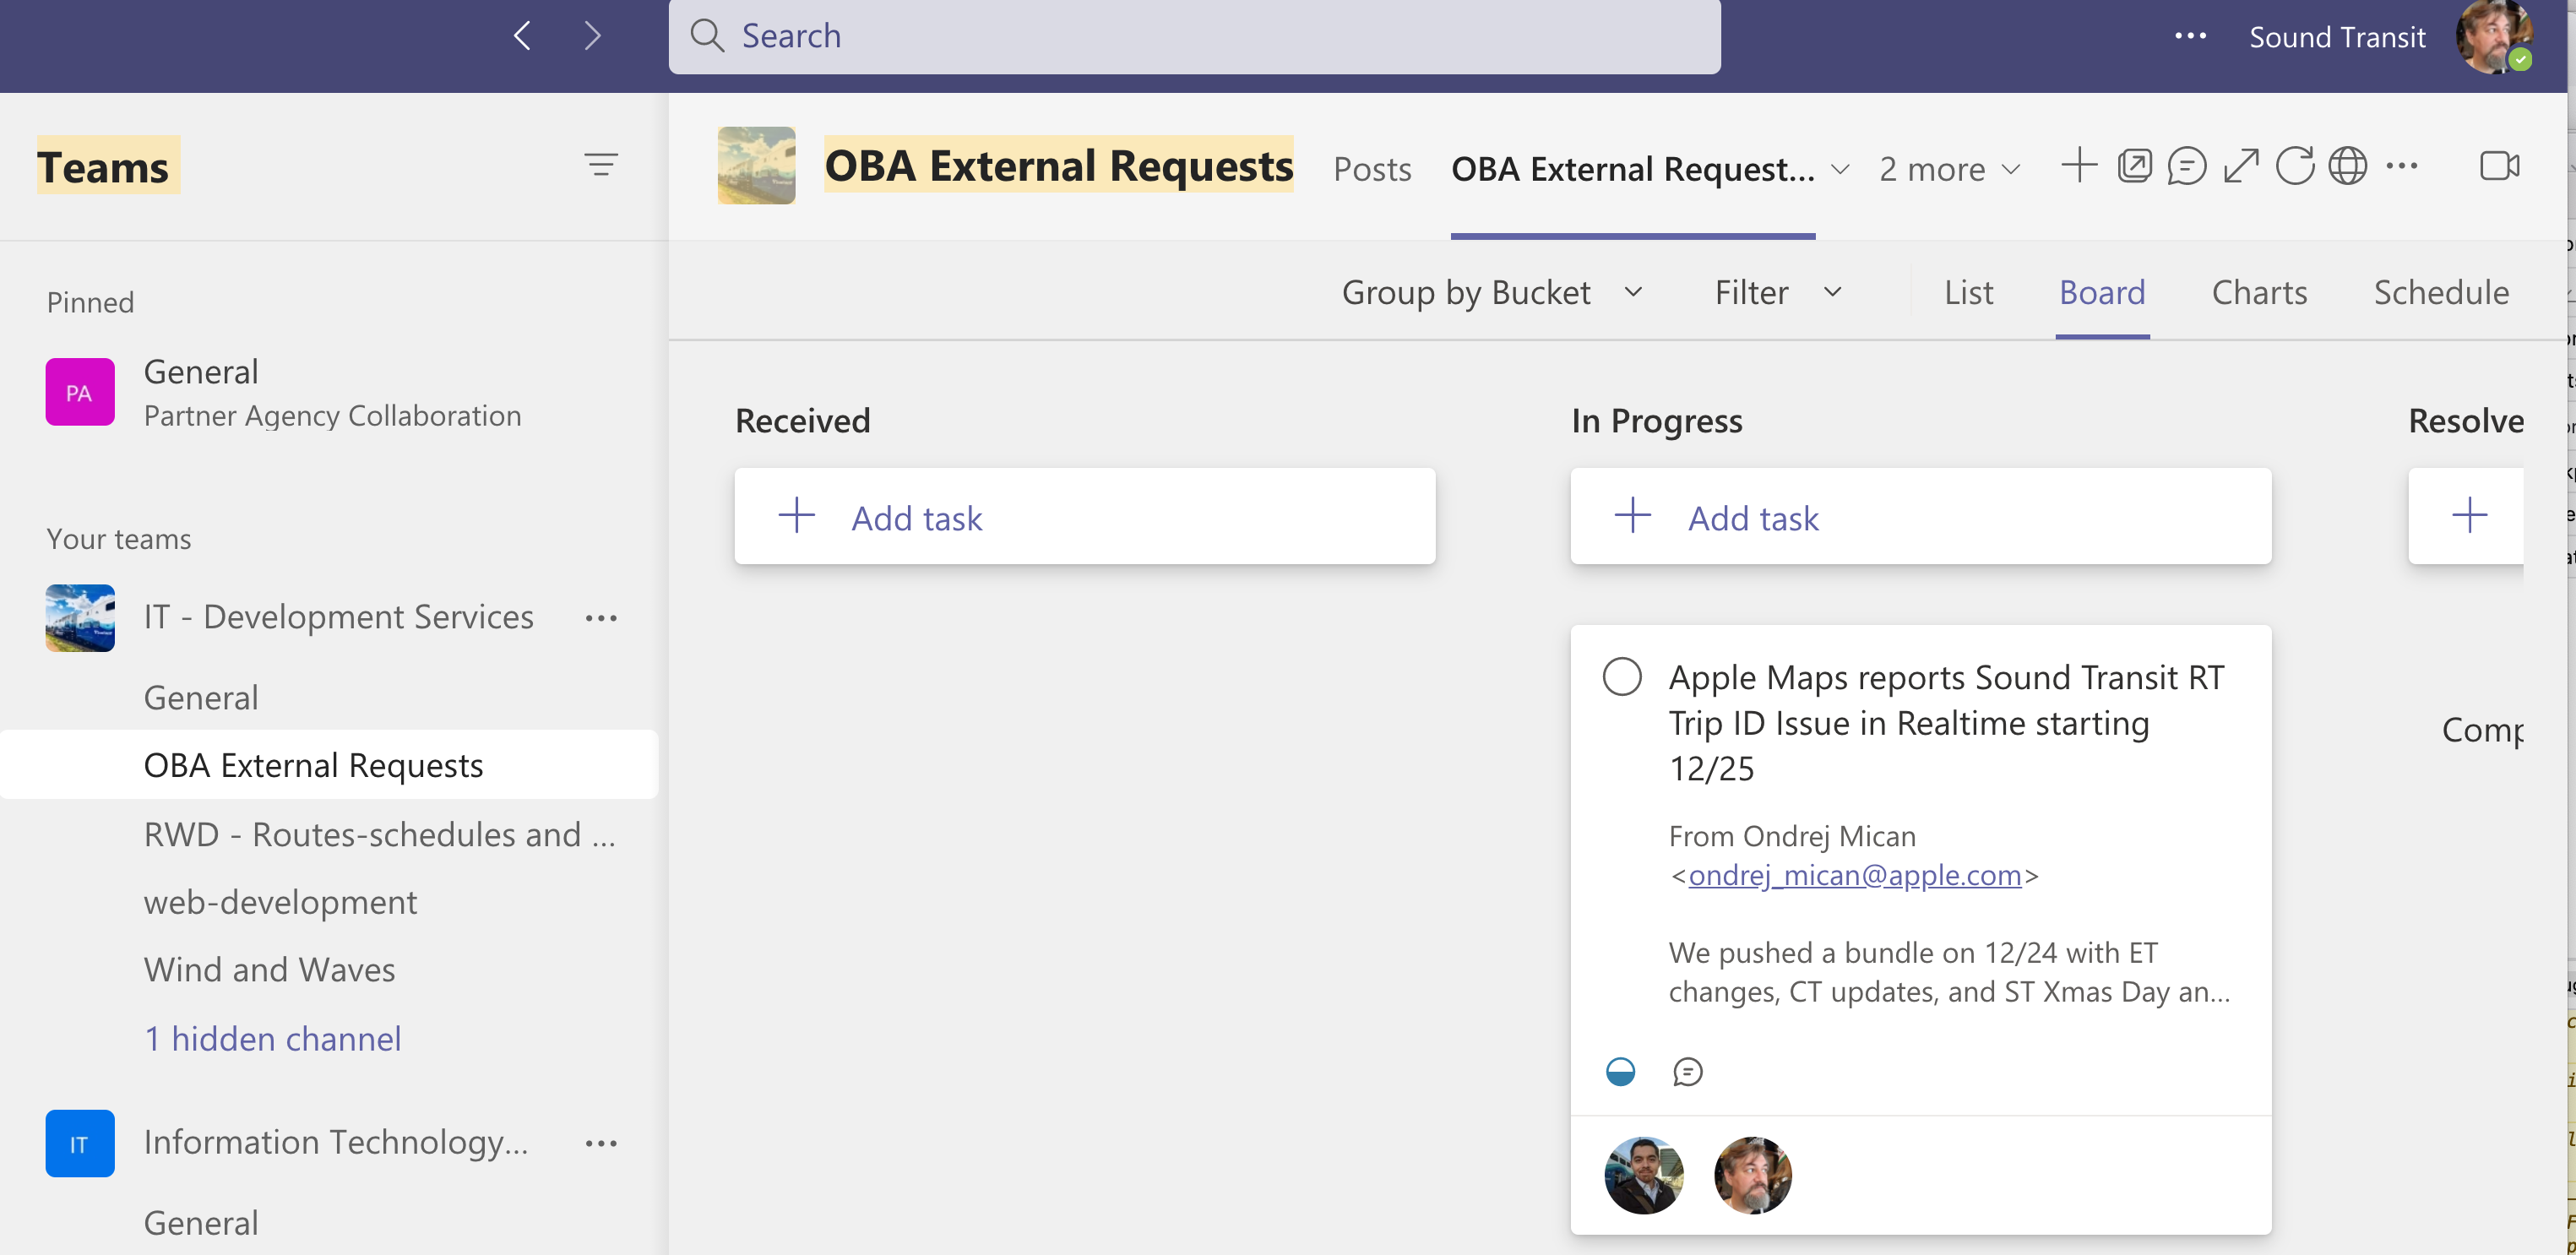Click the Search field
The image size is (2576, 1255).
1194,36
